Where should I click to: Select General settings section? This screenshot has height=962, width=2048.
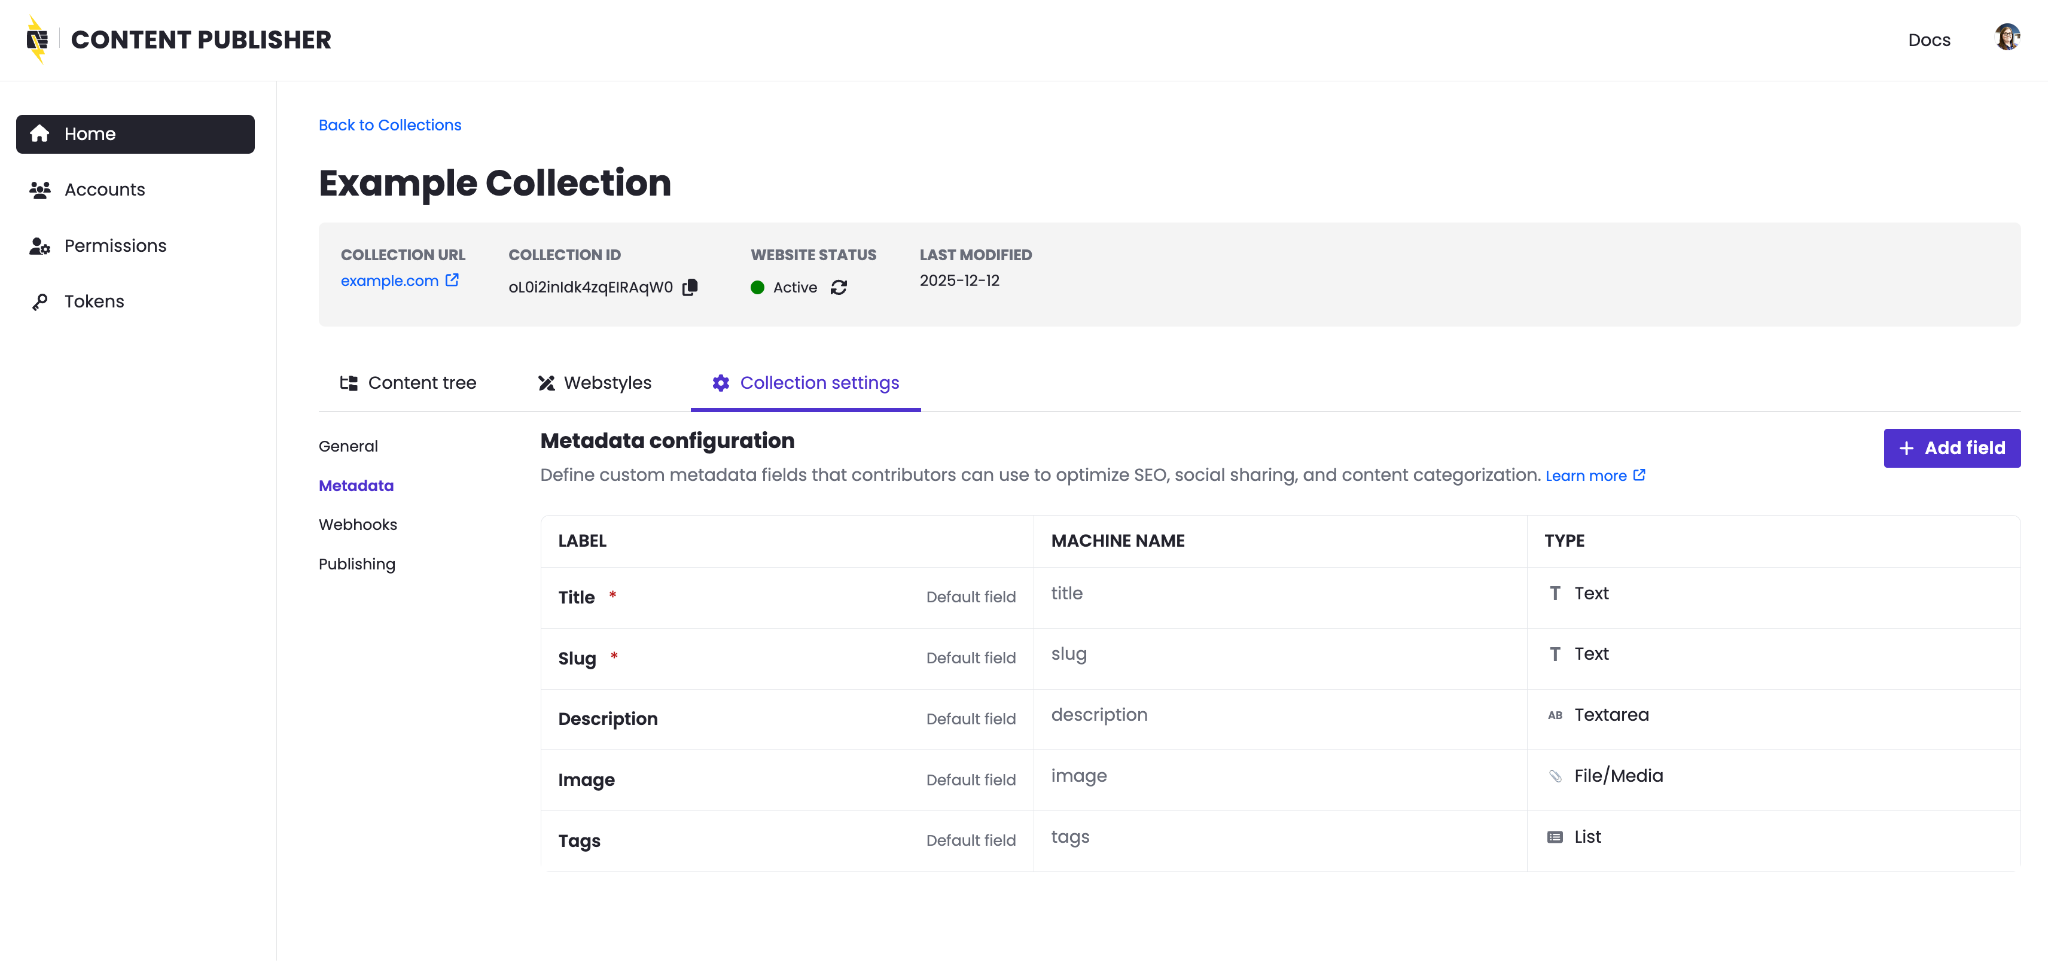[348, 446]
